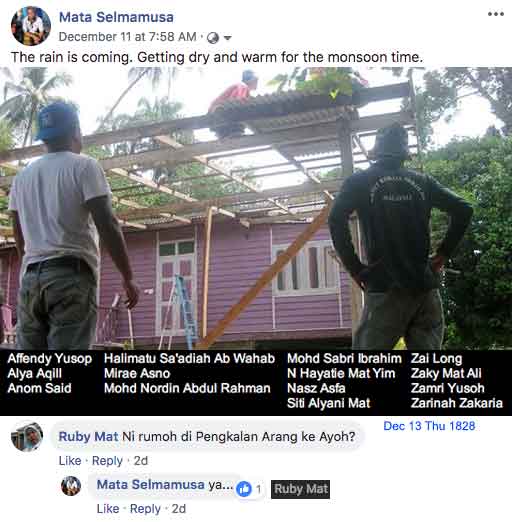Open the roof repair photo

[256, 208]
